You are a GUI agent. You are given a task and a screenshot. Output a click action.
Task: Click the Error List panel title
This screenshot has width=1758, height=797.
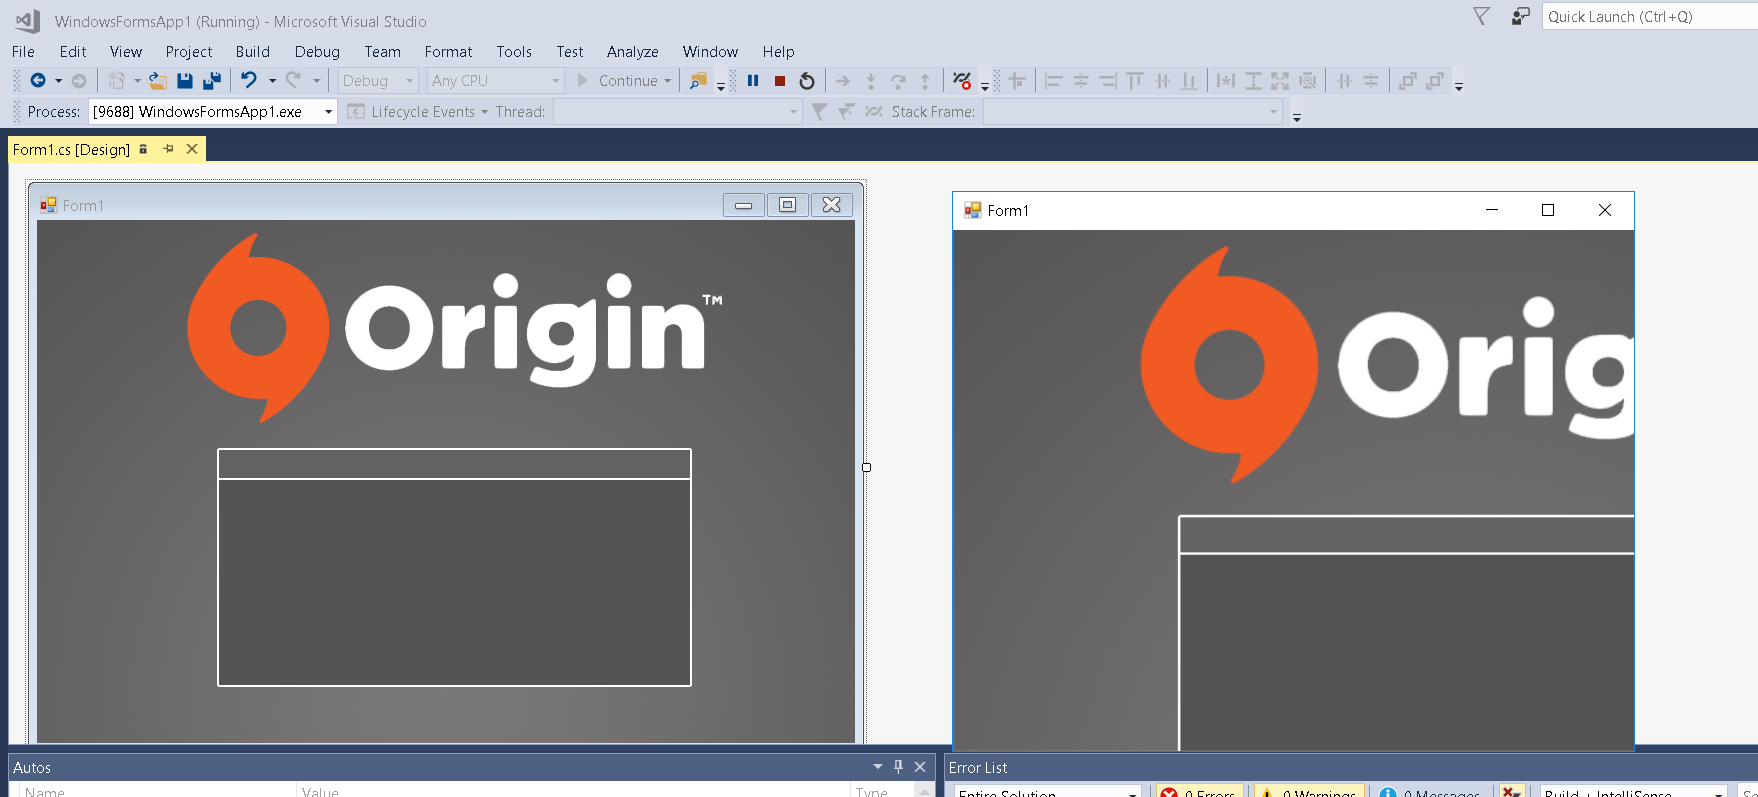(x=978, y=768)
